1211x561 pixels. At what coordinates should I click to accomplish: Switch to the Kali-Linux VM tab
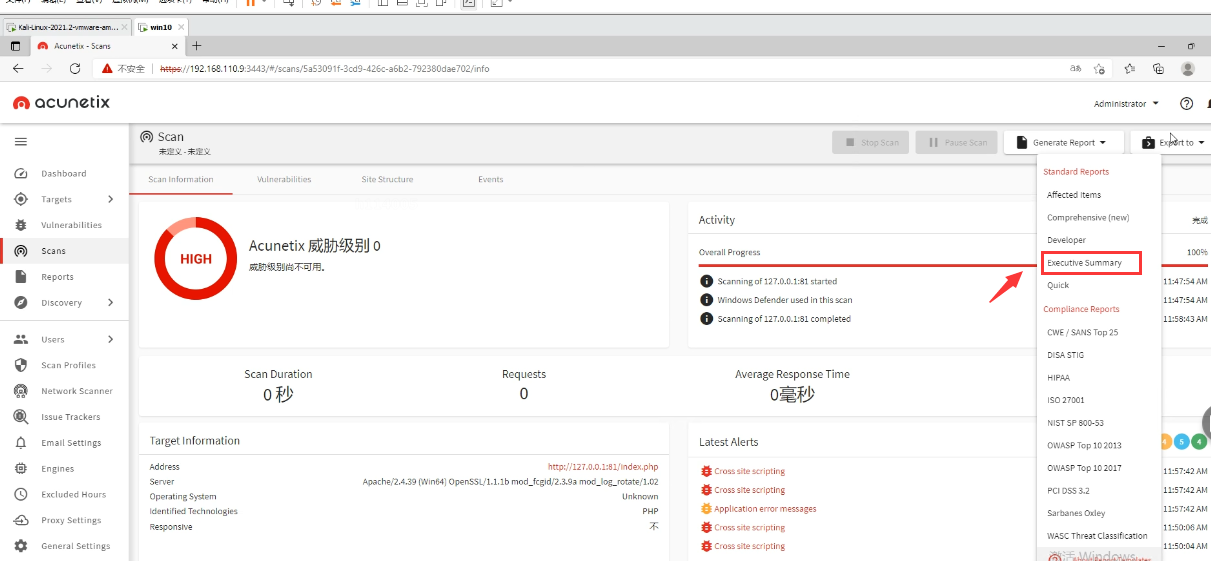pyautogui.click(x=66, y=27)
